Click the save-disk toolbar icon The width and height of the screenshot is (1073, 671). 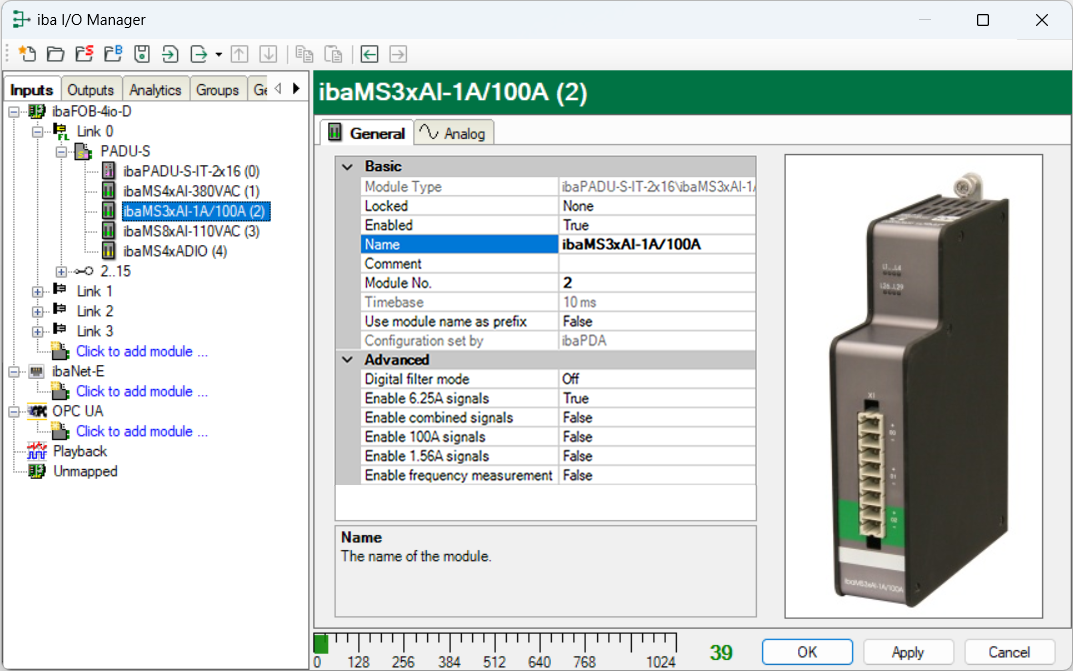point(142,54)
